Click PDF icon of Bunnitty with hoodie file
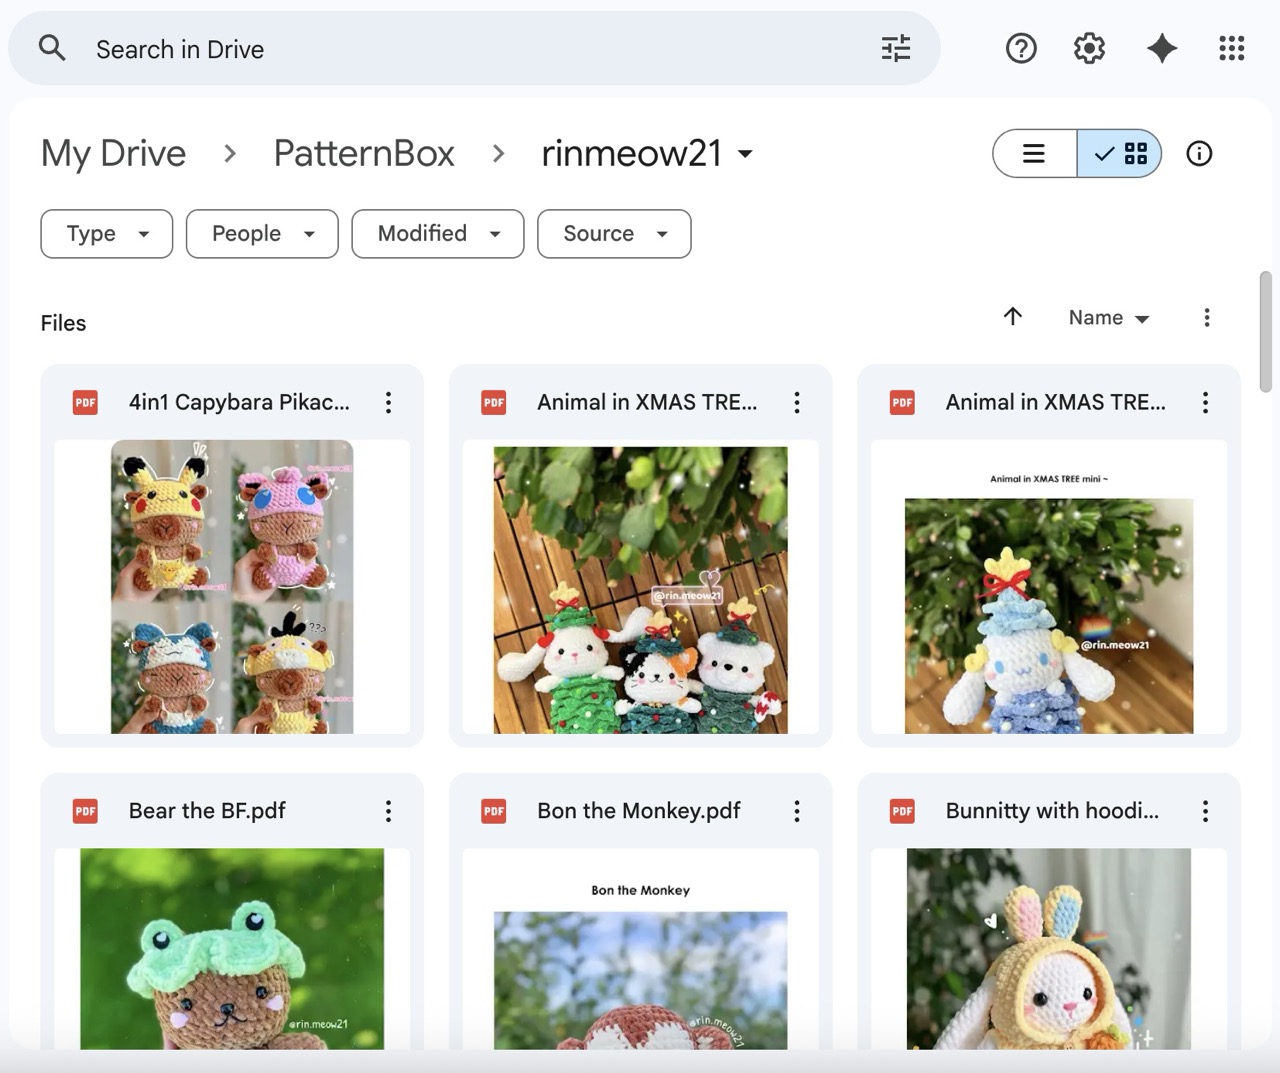1280x1073 pixels. pyautogui.click(x=903, y=811)
